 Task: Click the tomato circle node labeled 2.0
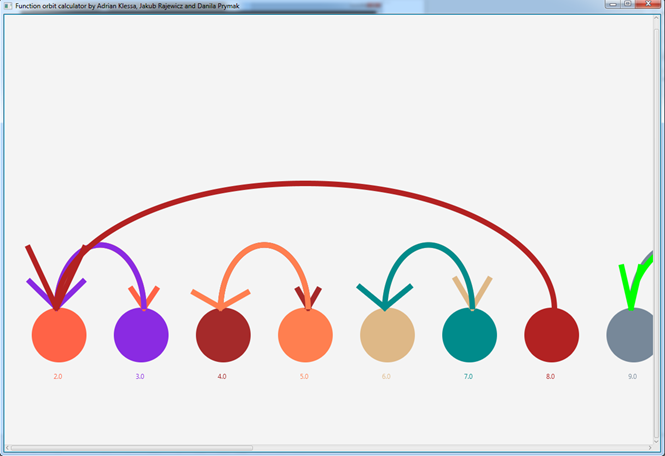(x=59, y=335)
